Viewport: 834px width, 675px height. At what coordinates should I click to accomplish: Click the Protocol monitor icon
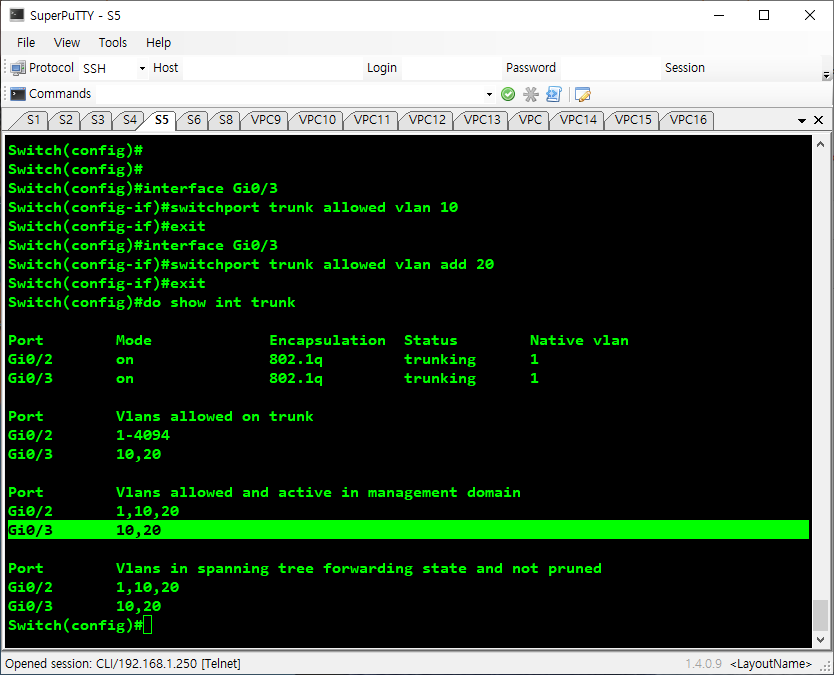pyautogui.click(x=18, y=68)
